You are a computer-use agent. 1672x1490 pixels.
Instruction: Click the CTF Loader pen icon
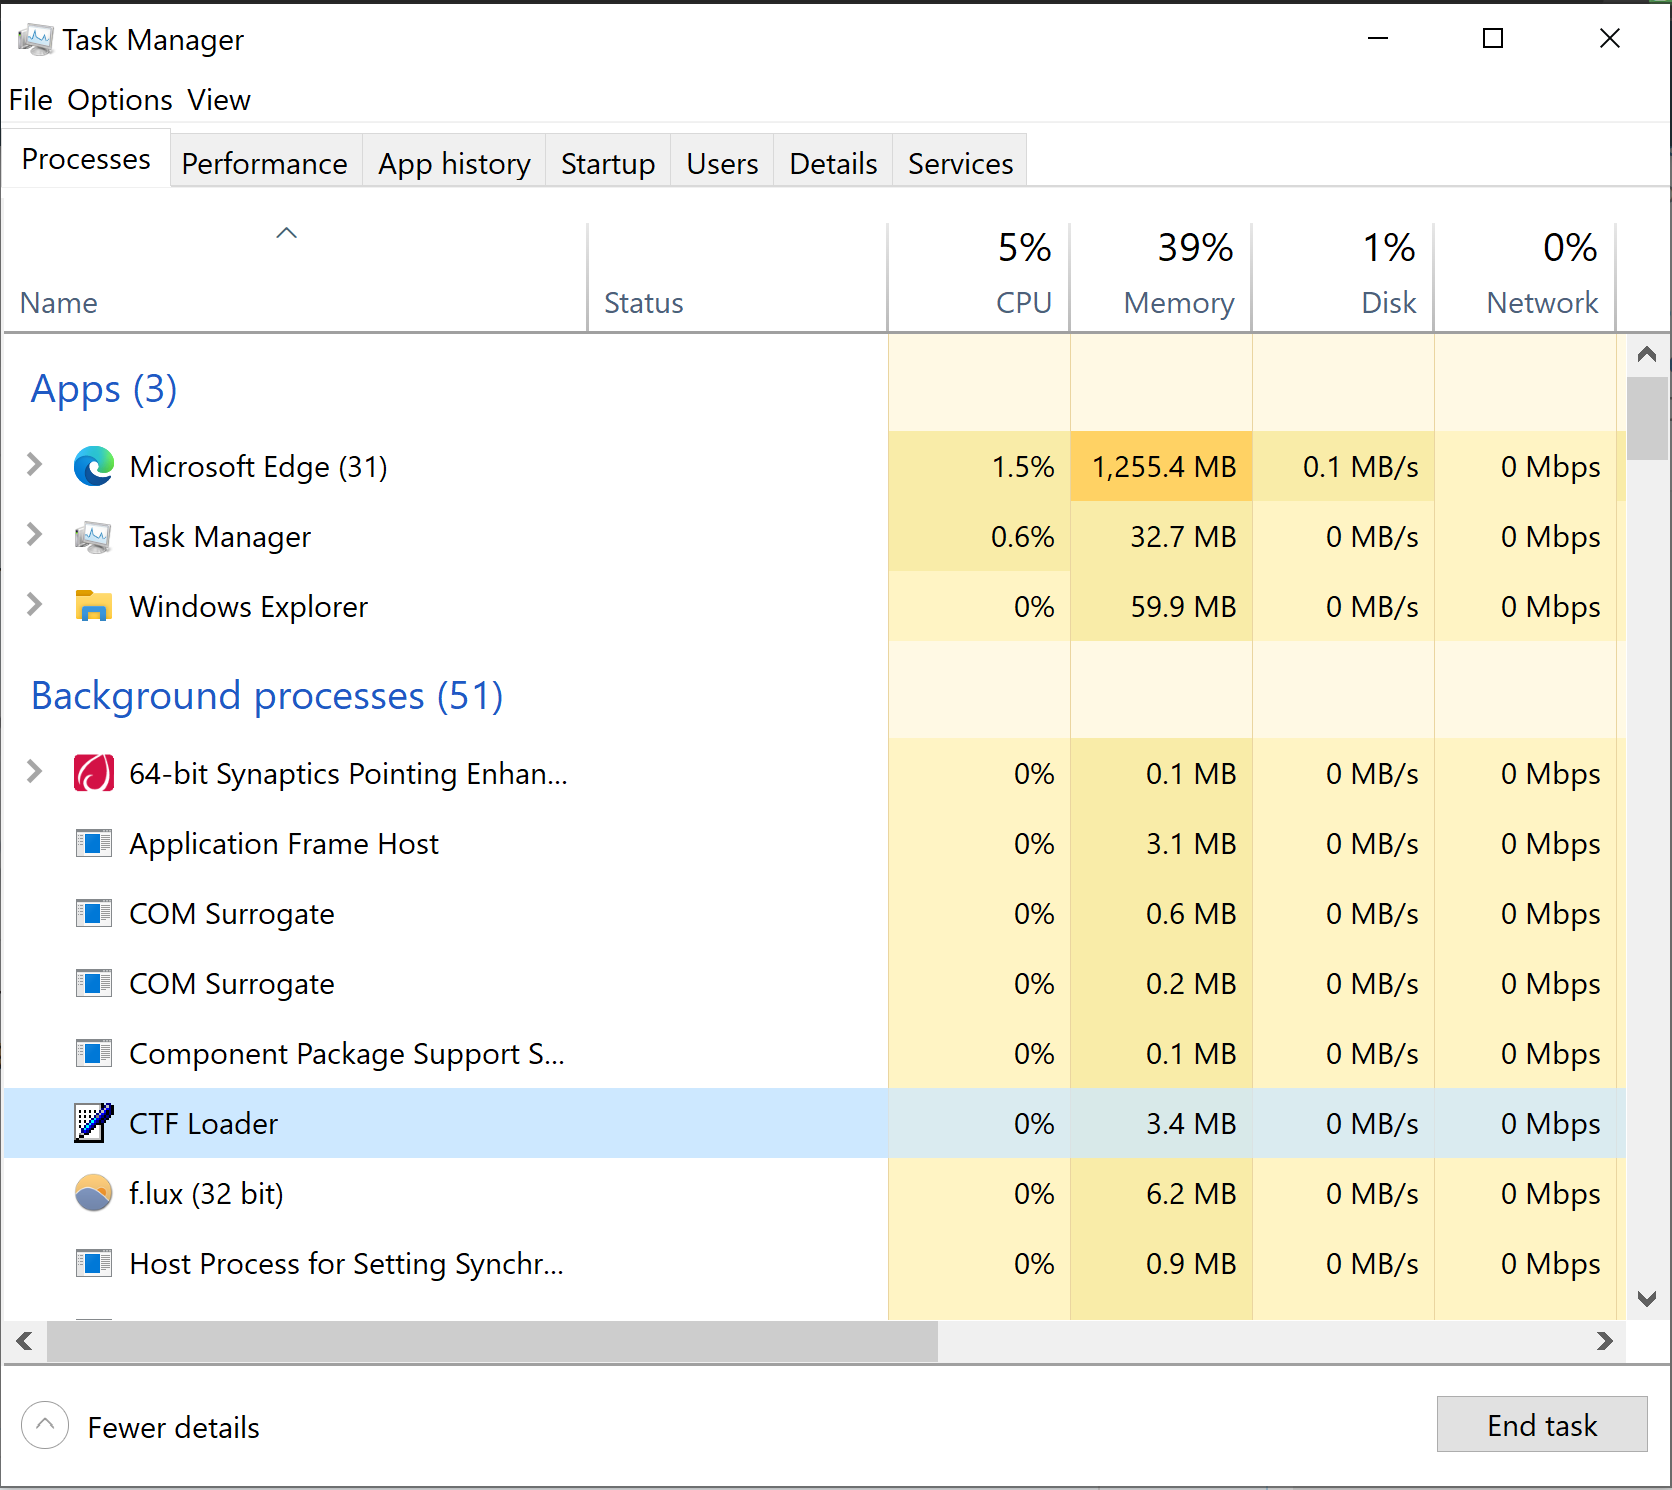(x=94, y=1123)
